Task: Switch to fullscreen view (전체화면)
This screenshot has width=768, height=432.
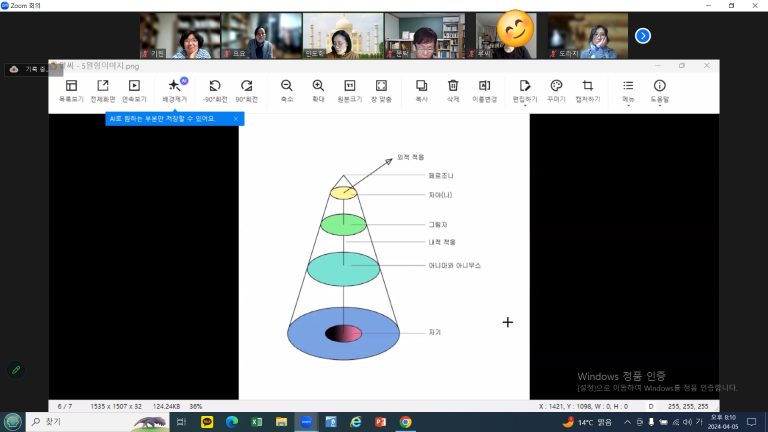Action: 102,90
